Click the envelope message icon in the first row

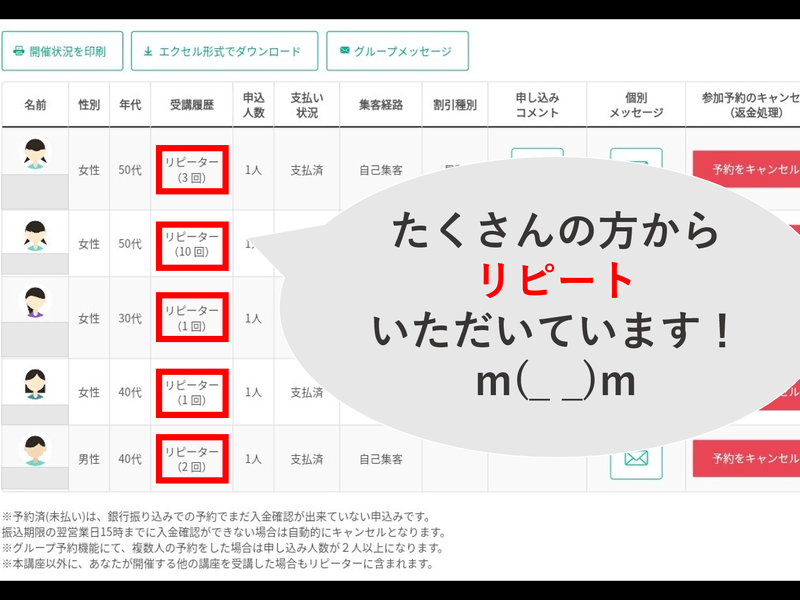[x=636, y=160]
